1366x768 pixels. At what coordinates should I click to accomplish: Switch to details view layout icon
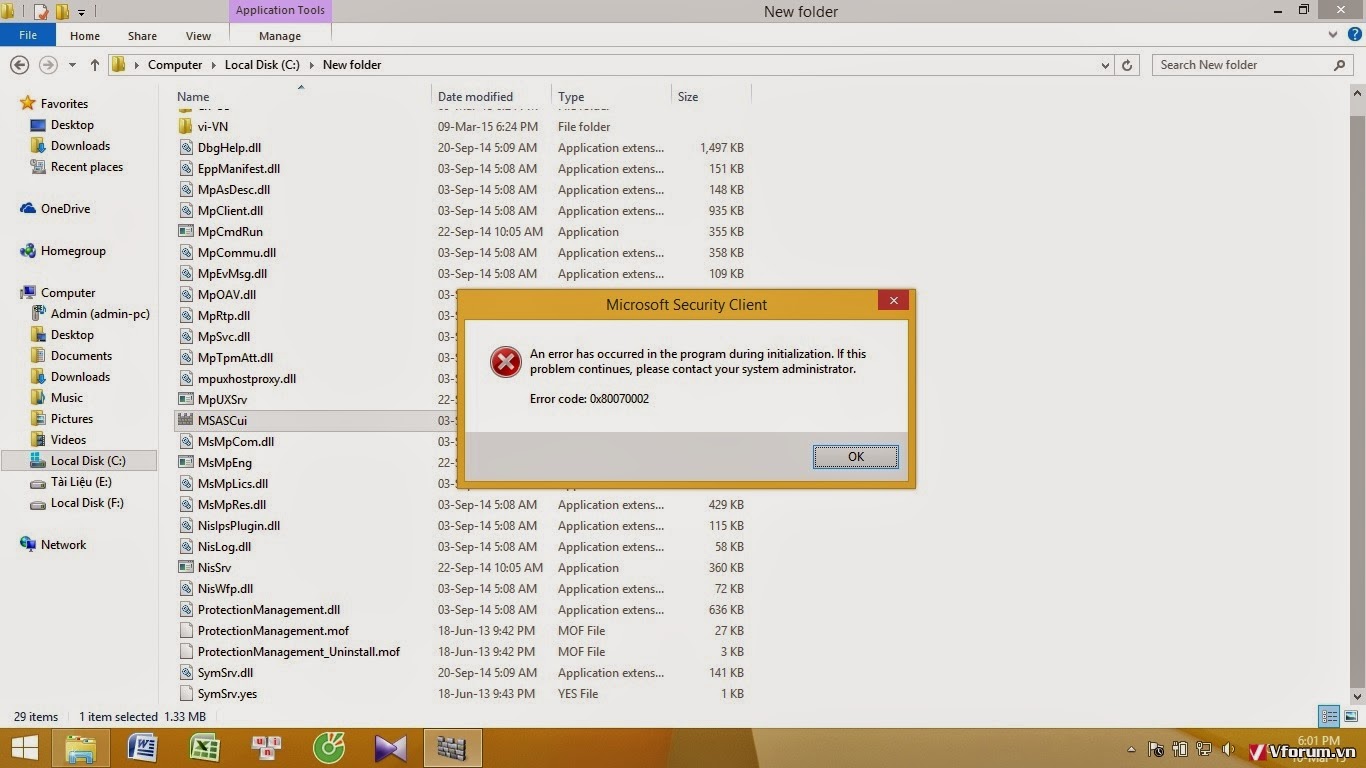(1329, 716)
